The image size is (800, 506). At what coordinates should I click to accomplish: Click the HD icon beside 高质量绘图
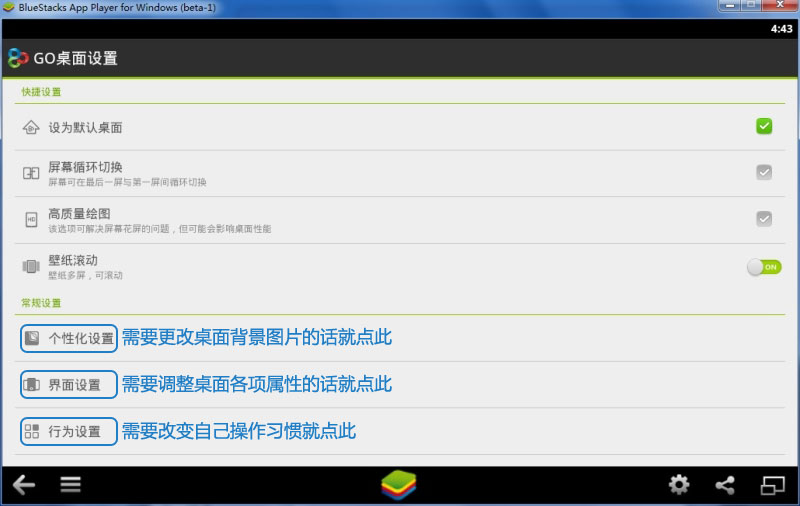coord(31,220)
